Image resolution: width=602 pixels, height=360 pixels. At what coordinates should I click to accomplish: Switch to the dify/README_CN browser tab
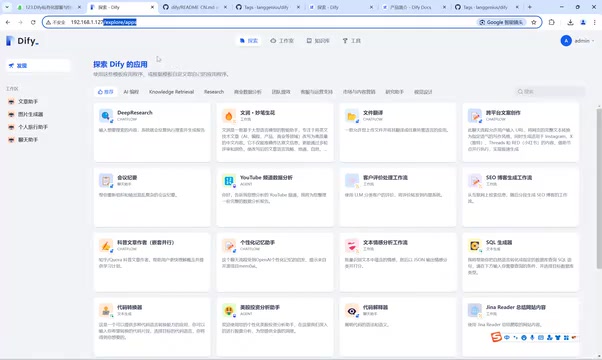click(x=195, y=7)
